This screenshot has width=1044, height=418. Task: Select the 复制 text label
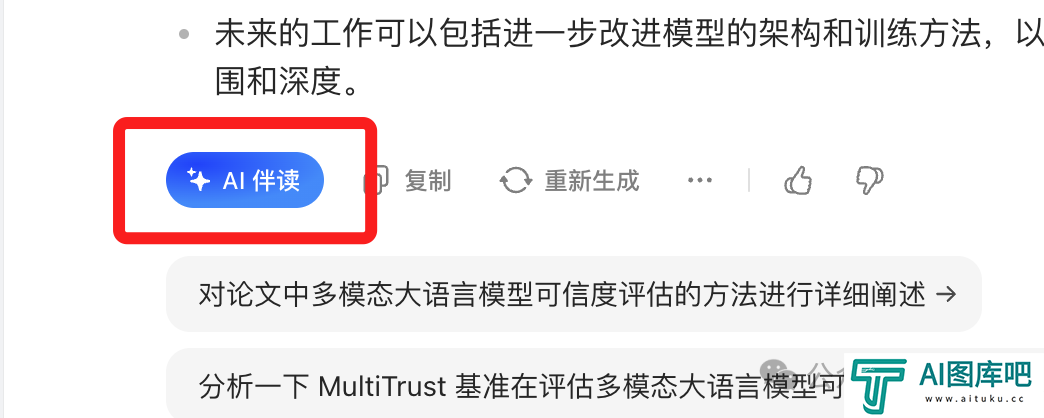pyautogui.click(x=427, y=180)
